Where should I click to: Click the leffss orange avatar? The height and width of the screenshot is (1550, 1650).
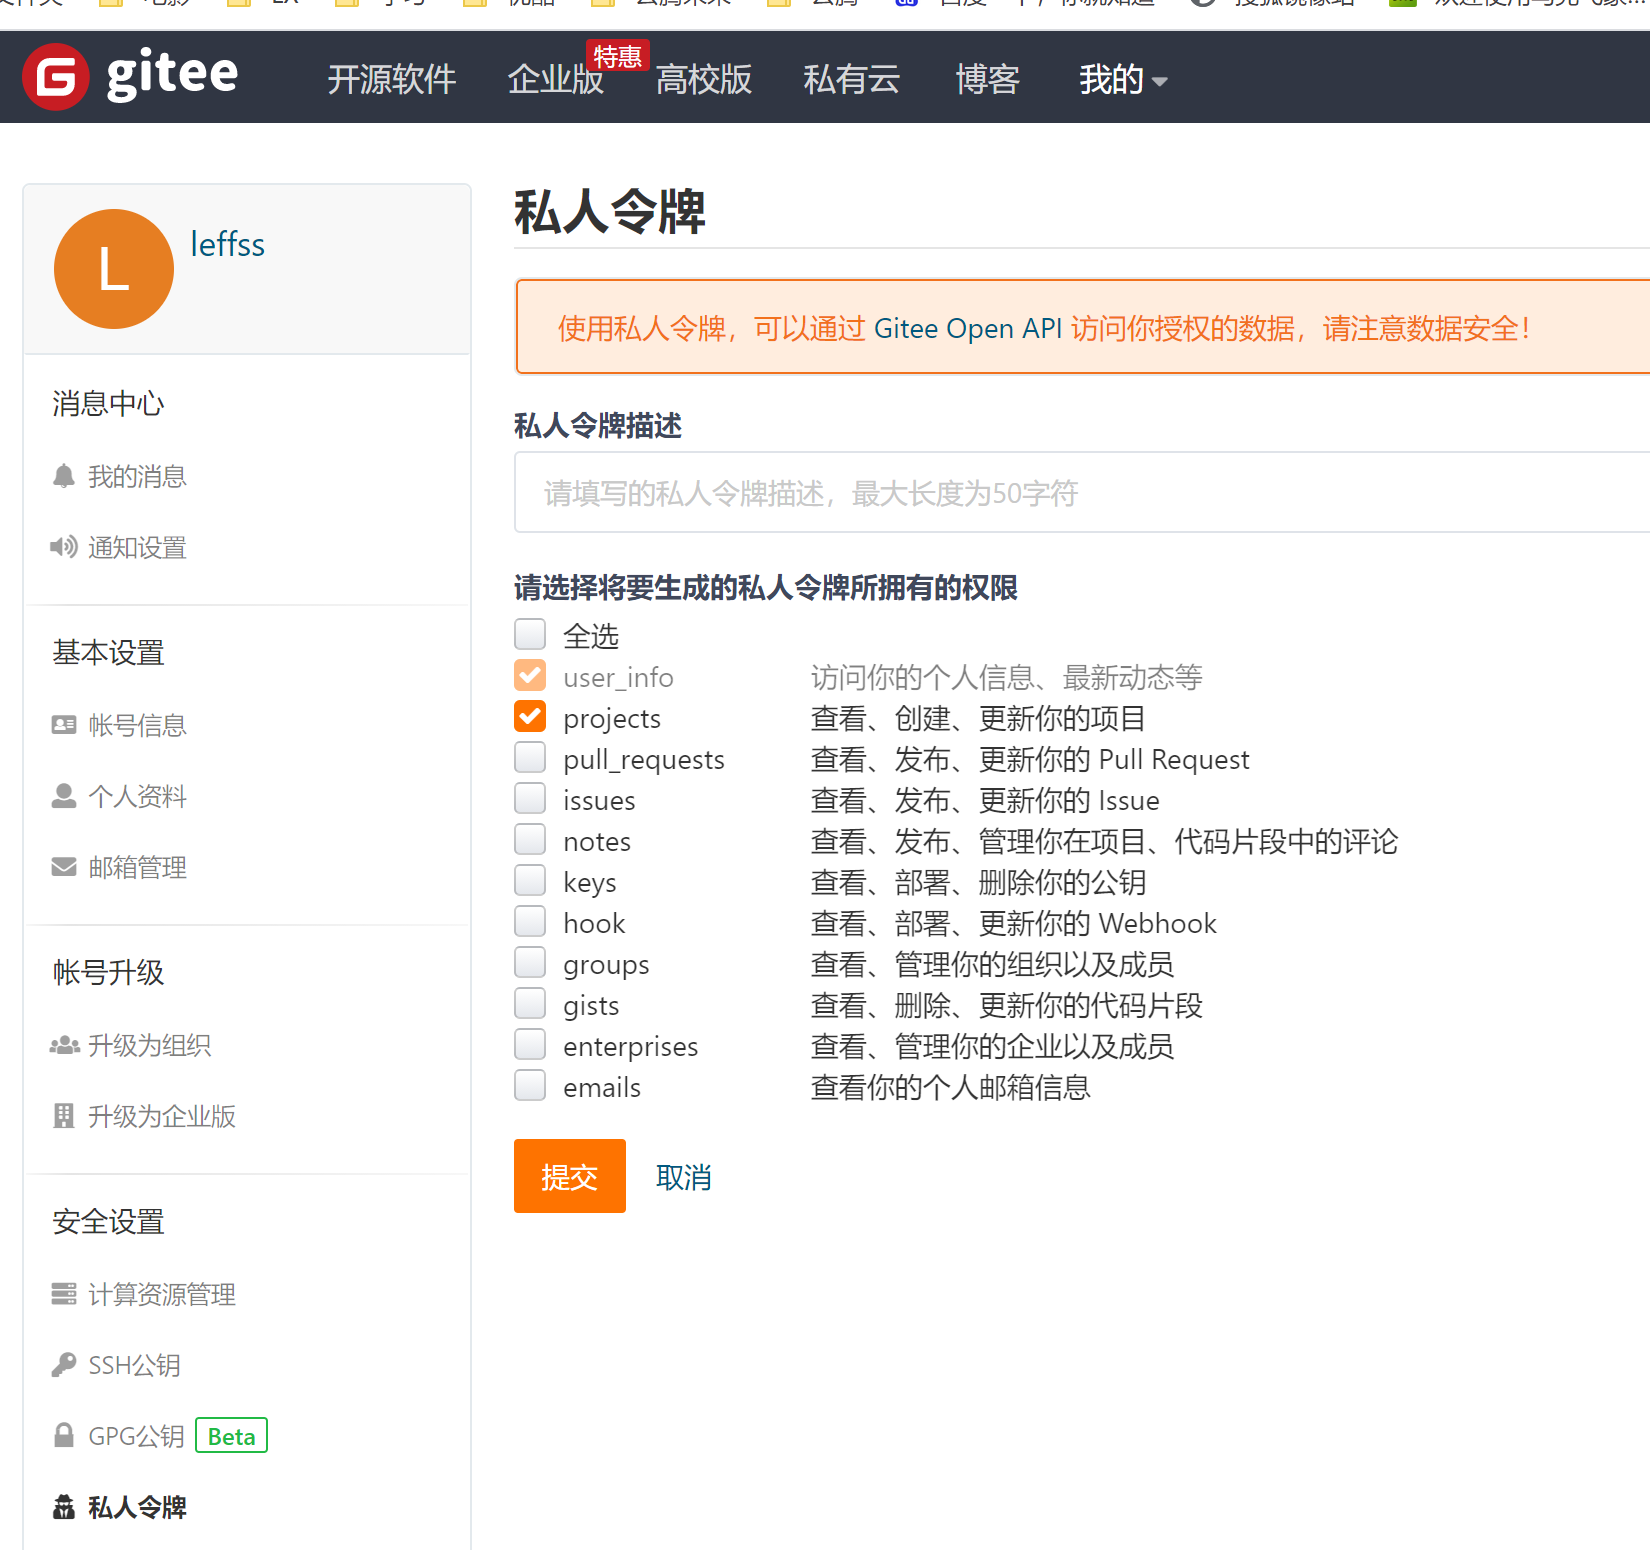click(114, 269)
